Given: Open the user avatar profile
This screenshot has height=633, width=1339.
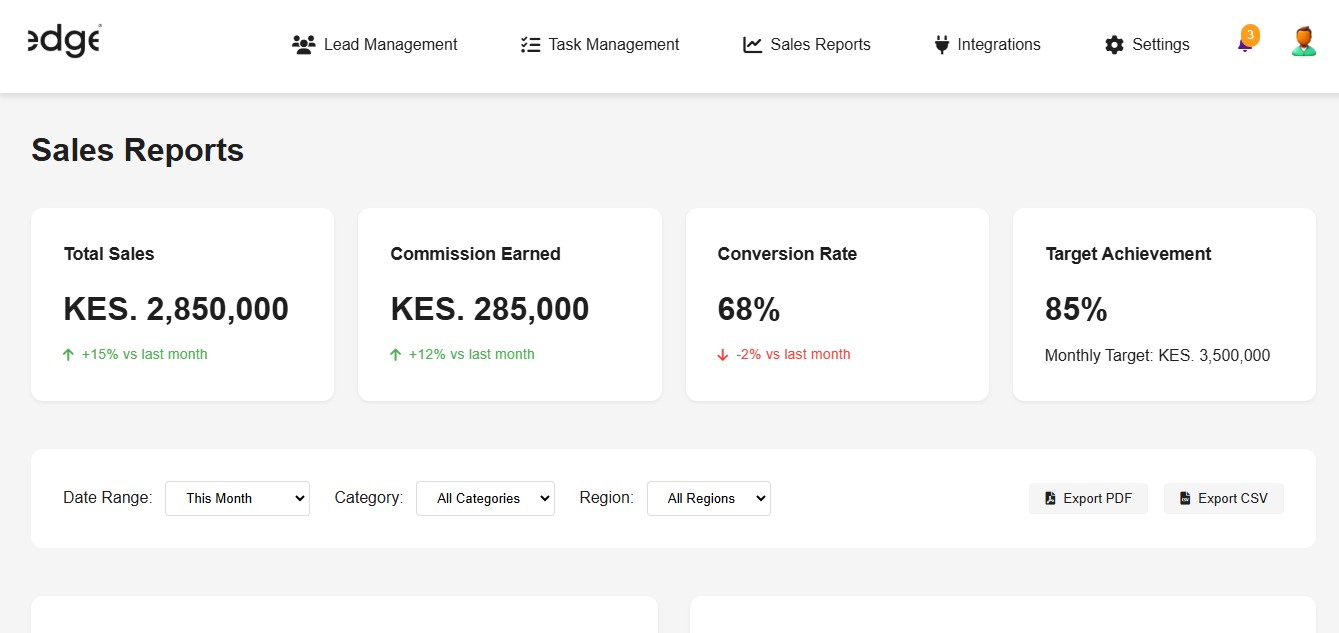Looking at the screenshot, I should tap(1303, 41).
